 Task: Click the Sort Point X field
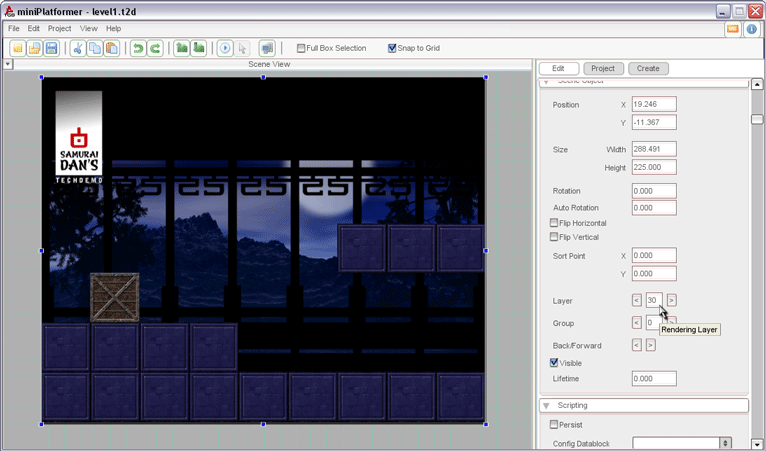tap(654, 255)
